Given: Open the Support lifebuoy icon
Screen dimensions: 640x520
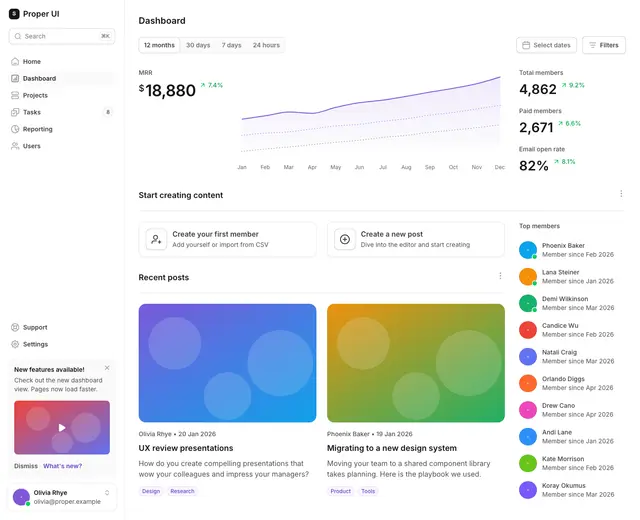Looking at the screenshot, I should [x=15, y=327].
